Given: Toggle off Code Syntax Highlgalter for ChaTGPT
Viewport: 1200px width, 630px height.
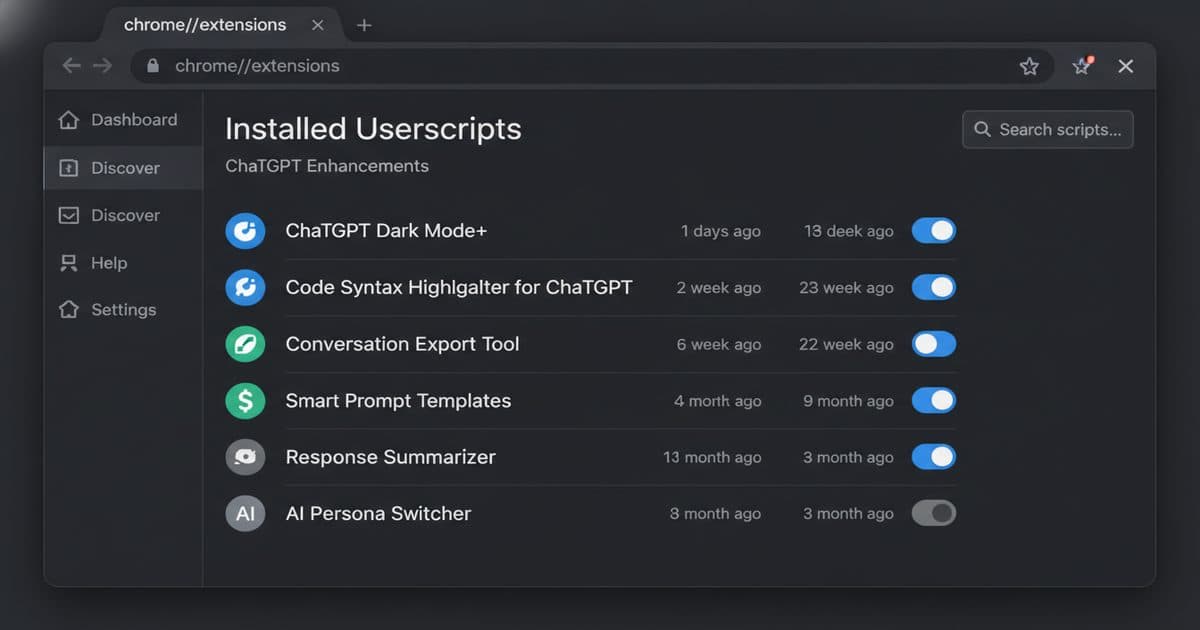Looking at the screenshot, I should 934,288.
